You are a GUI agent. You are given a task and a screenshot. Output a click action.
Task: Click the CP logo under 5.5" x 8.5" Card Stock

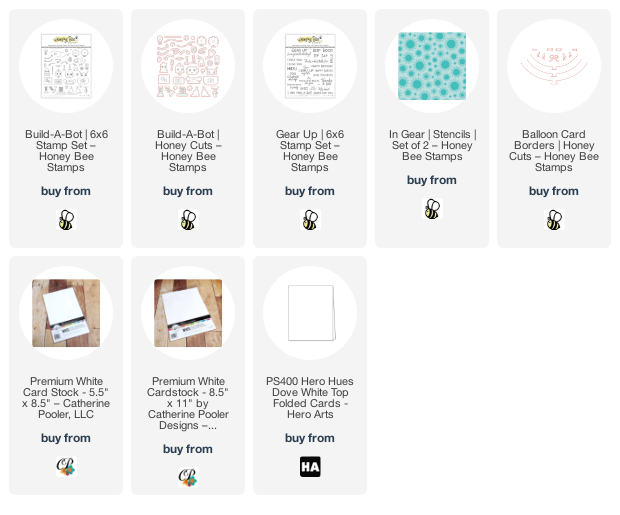click(x=66, y=467)
